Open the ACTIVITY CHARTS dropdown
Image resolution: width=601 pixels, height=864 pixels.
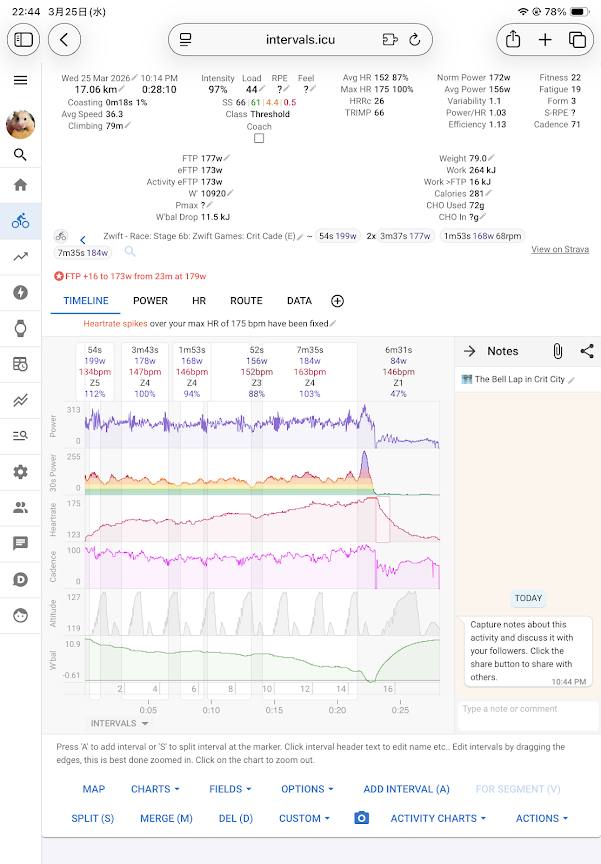point(438,818)
